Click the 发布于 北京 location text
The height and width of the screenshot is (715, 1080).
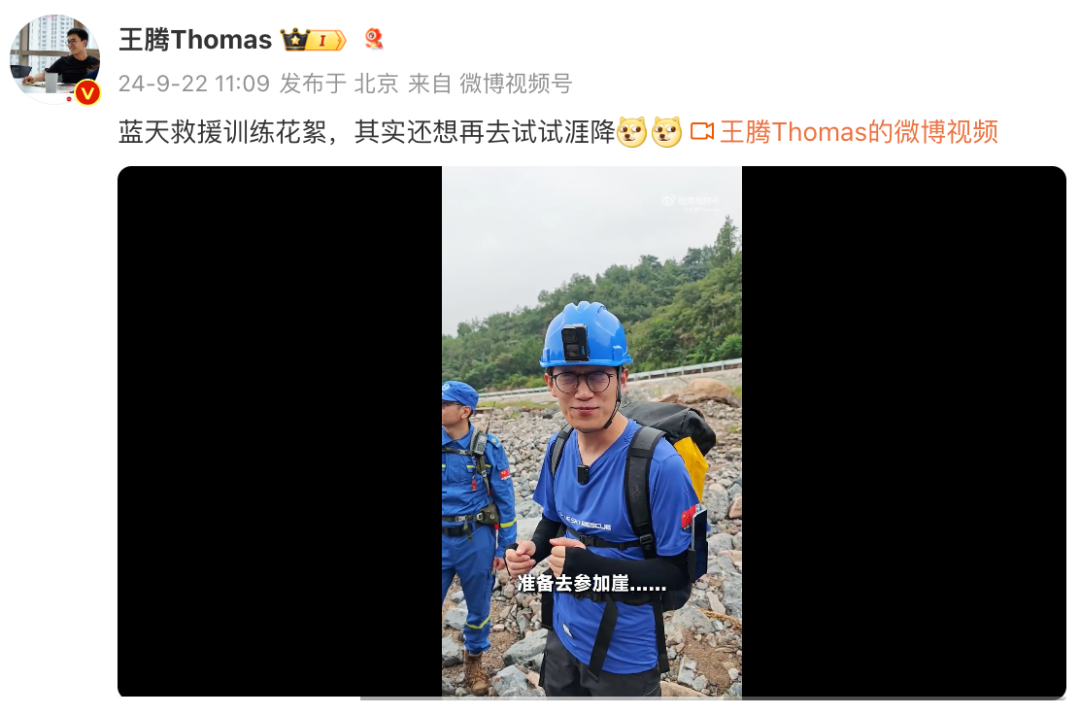(x=338, y=83)
